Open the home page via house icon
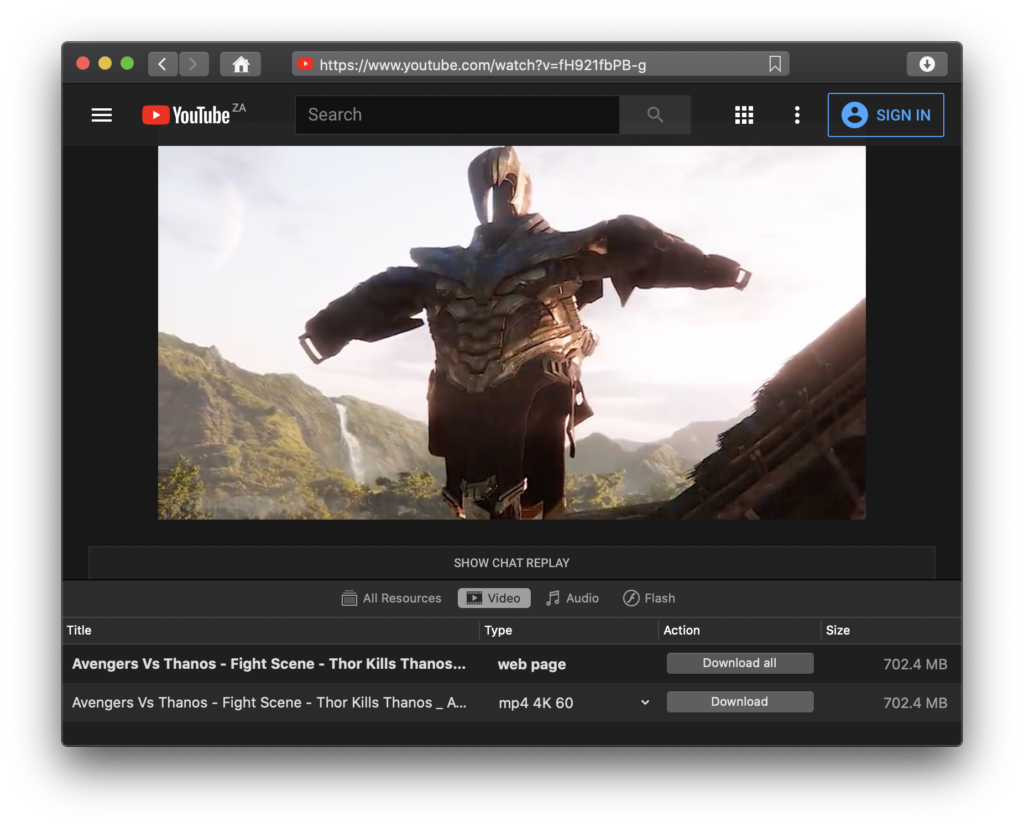Viewport: 1024px width, 828px height. coord(241,64)
